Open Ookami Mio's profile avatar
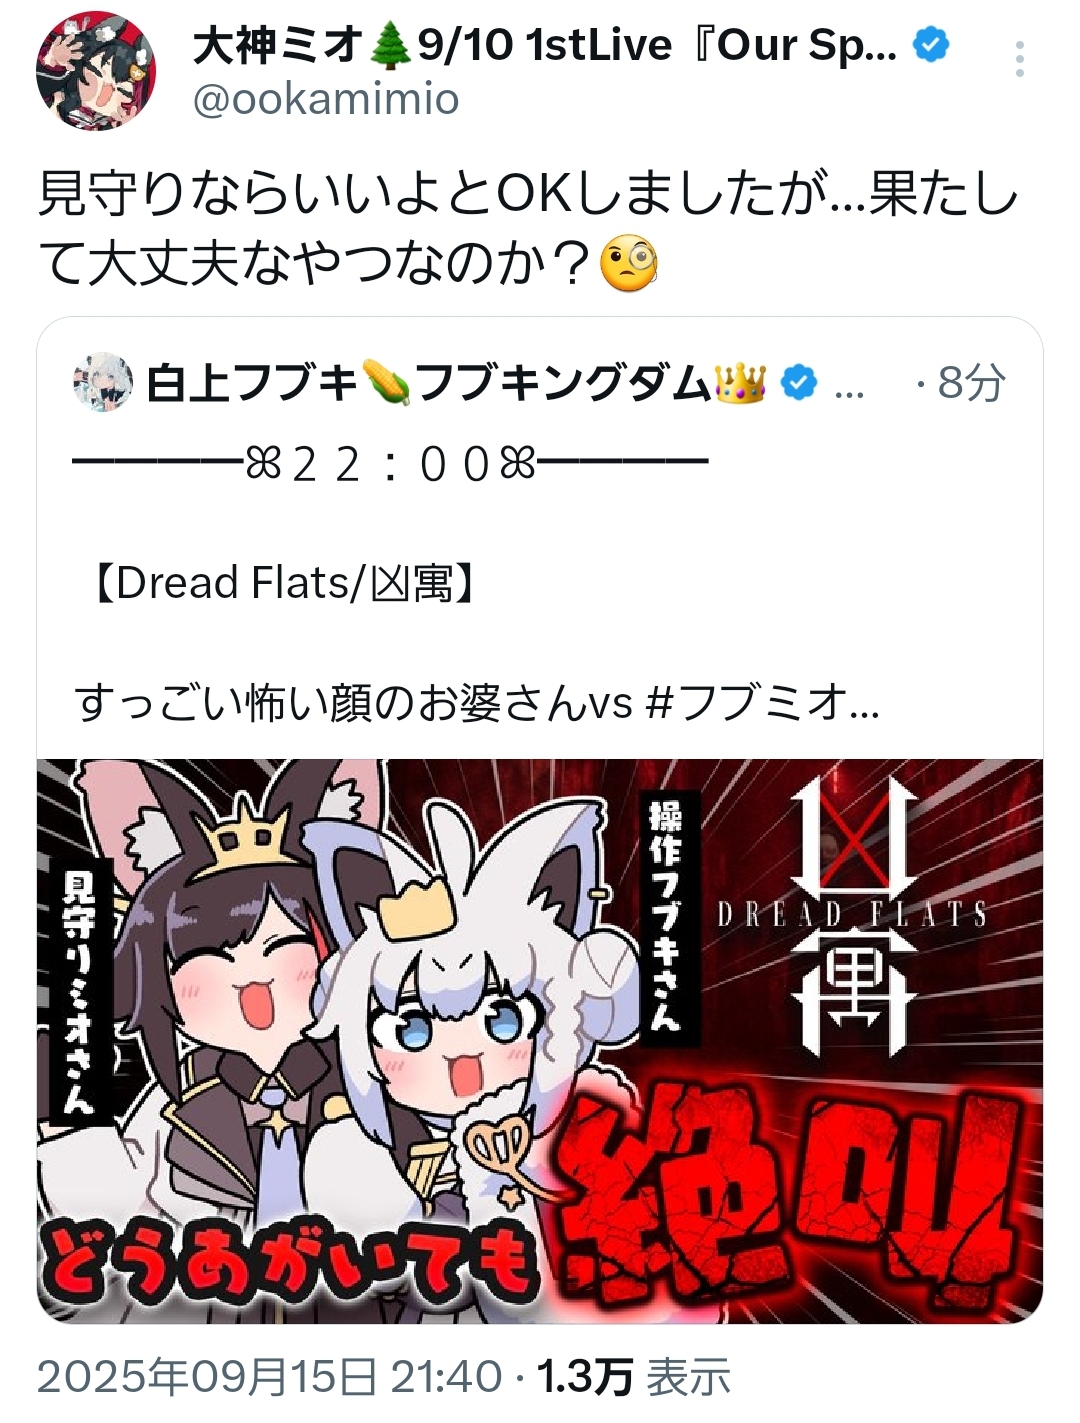Image resolution: width=1080 pixels, height=1423 pixels. (96, 71)
